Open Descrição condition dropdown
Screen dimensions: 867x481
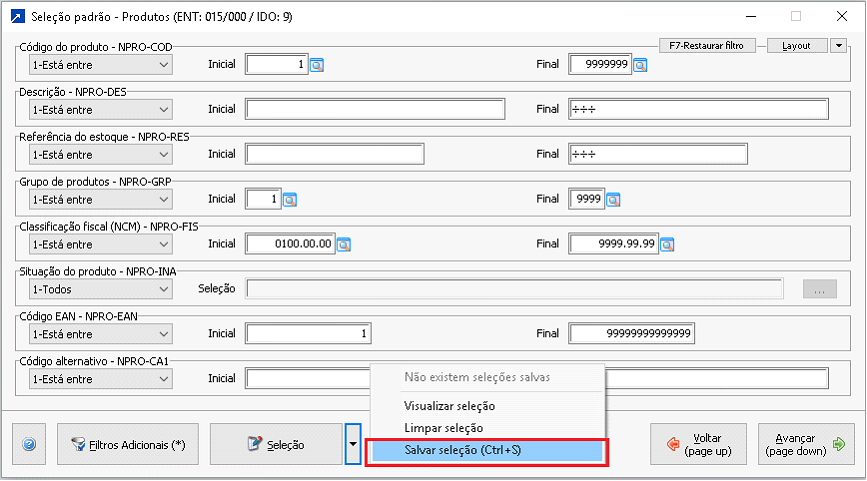(101, 109)
